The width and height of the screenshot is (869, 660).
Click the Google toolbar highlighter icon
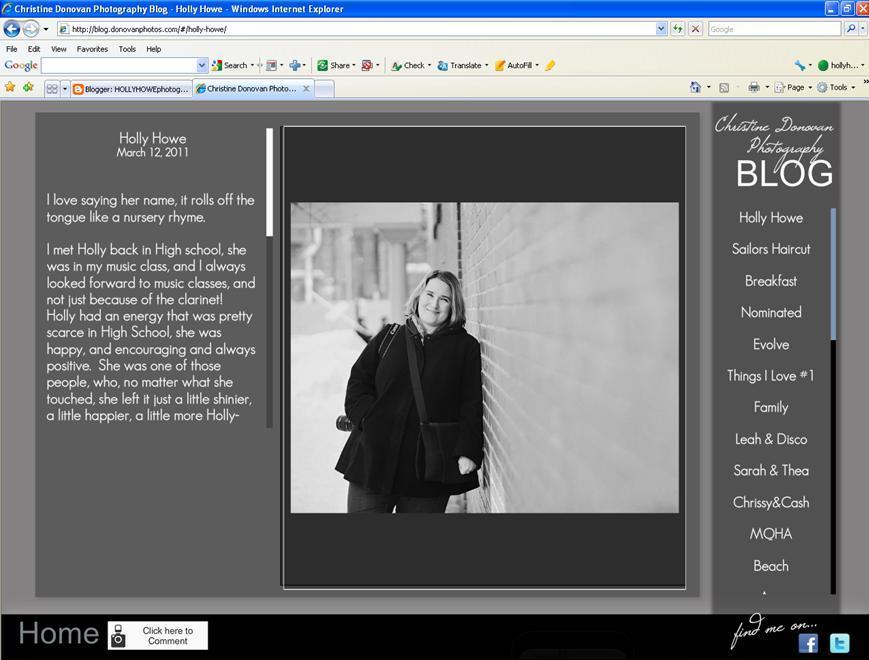tap(550, 65)
